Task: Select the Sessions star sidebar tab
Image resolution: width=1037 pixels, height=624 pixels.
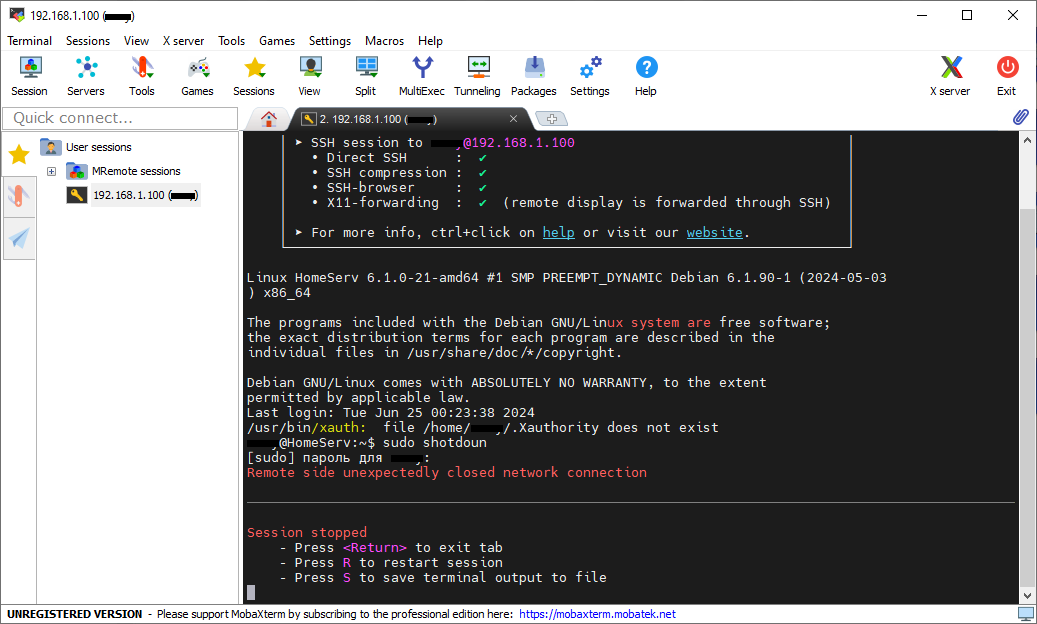Action: 19,154
